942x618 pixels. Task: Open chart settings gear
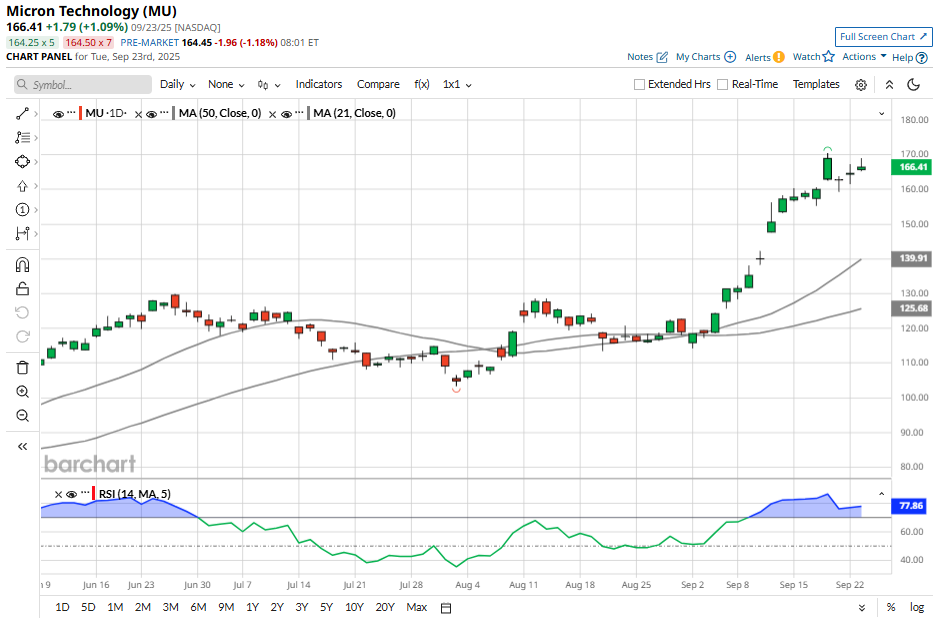click(861, 85)
